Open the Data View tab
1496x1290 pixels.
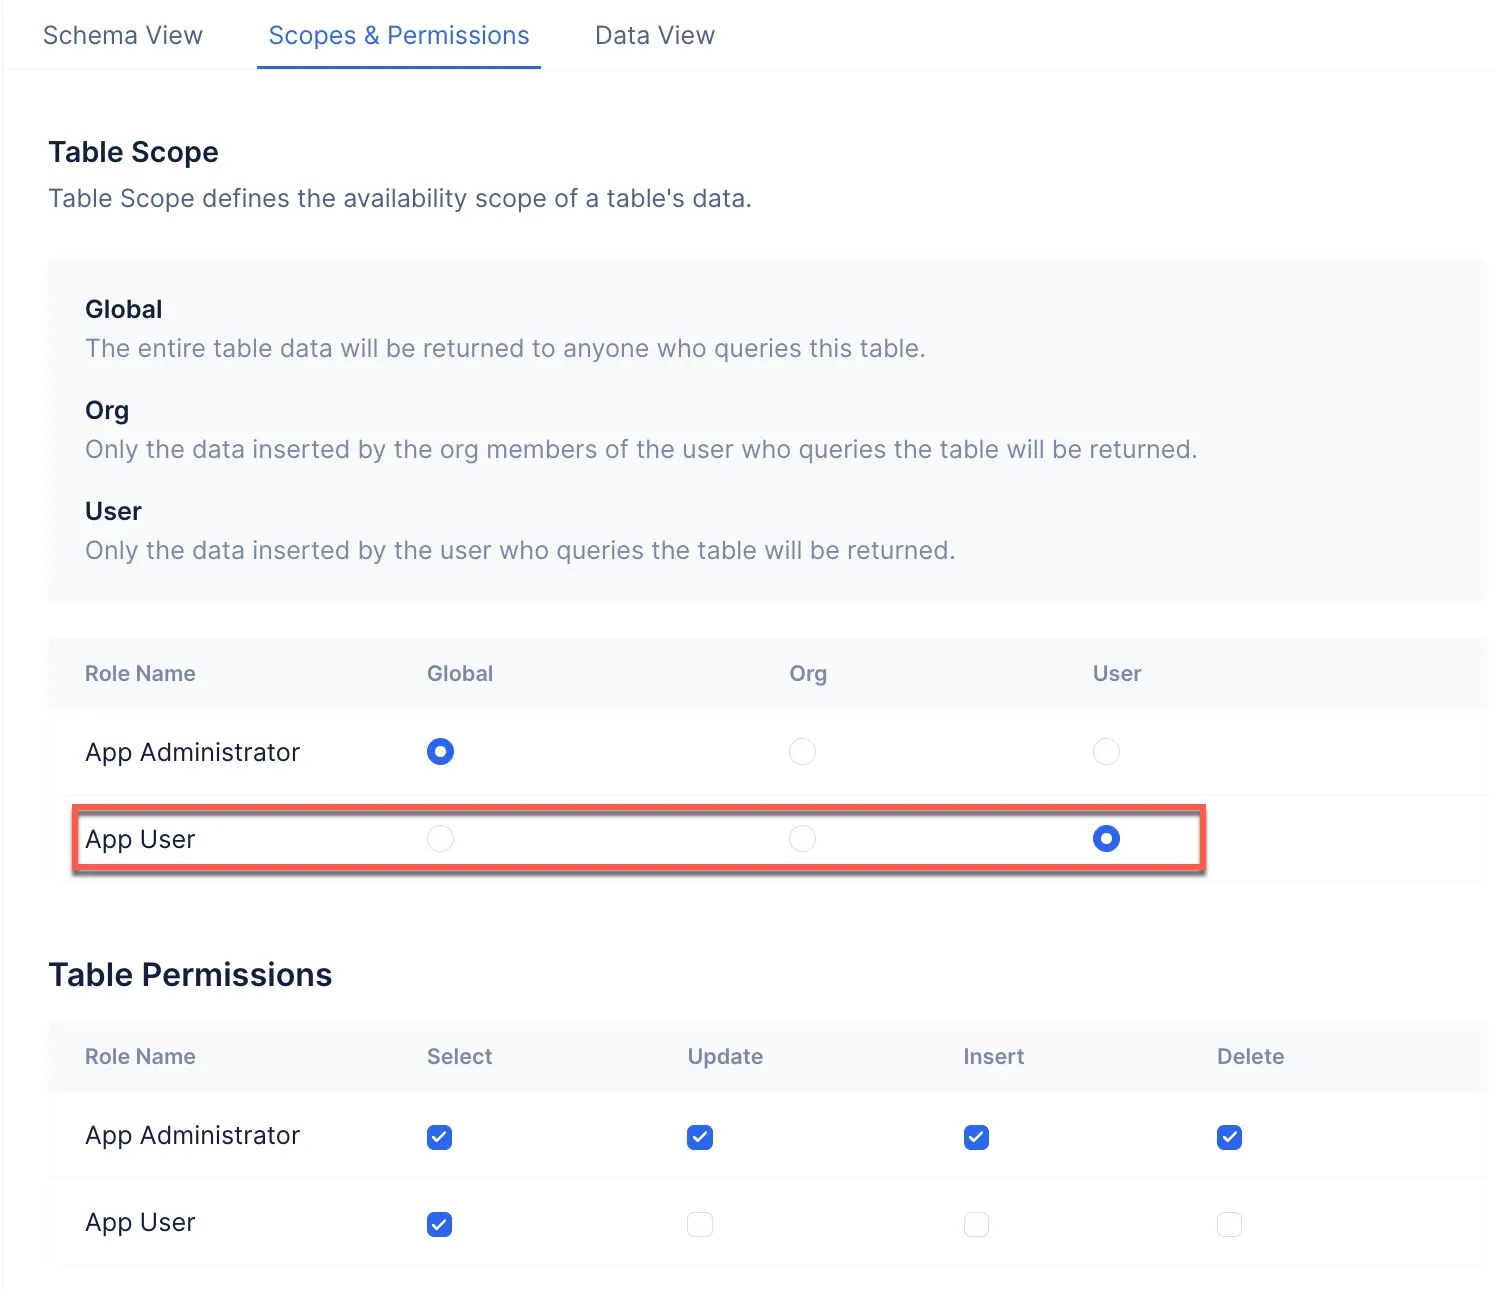click(x=655, y=35)
